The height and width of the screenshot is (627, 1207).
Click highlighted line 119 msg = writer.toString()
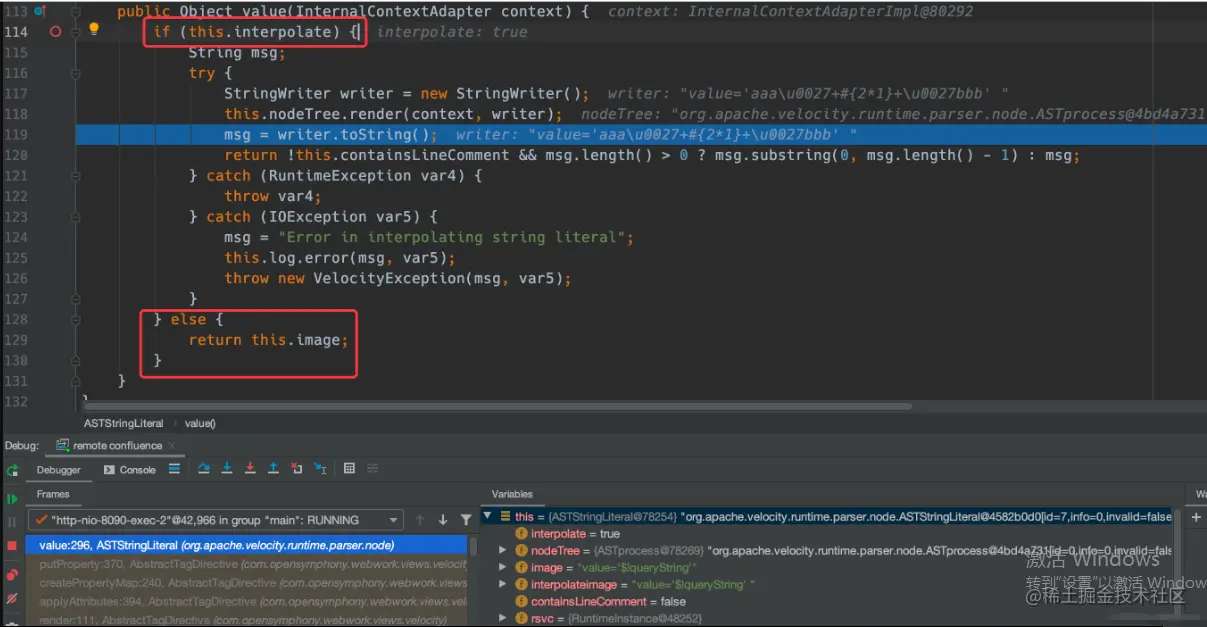[640, 134]
